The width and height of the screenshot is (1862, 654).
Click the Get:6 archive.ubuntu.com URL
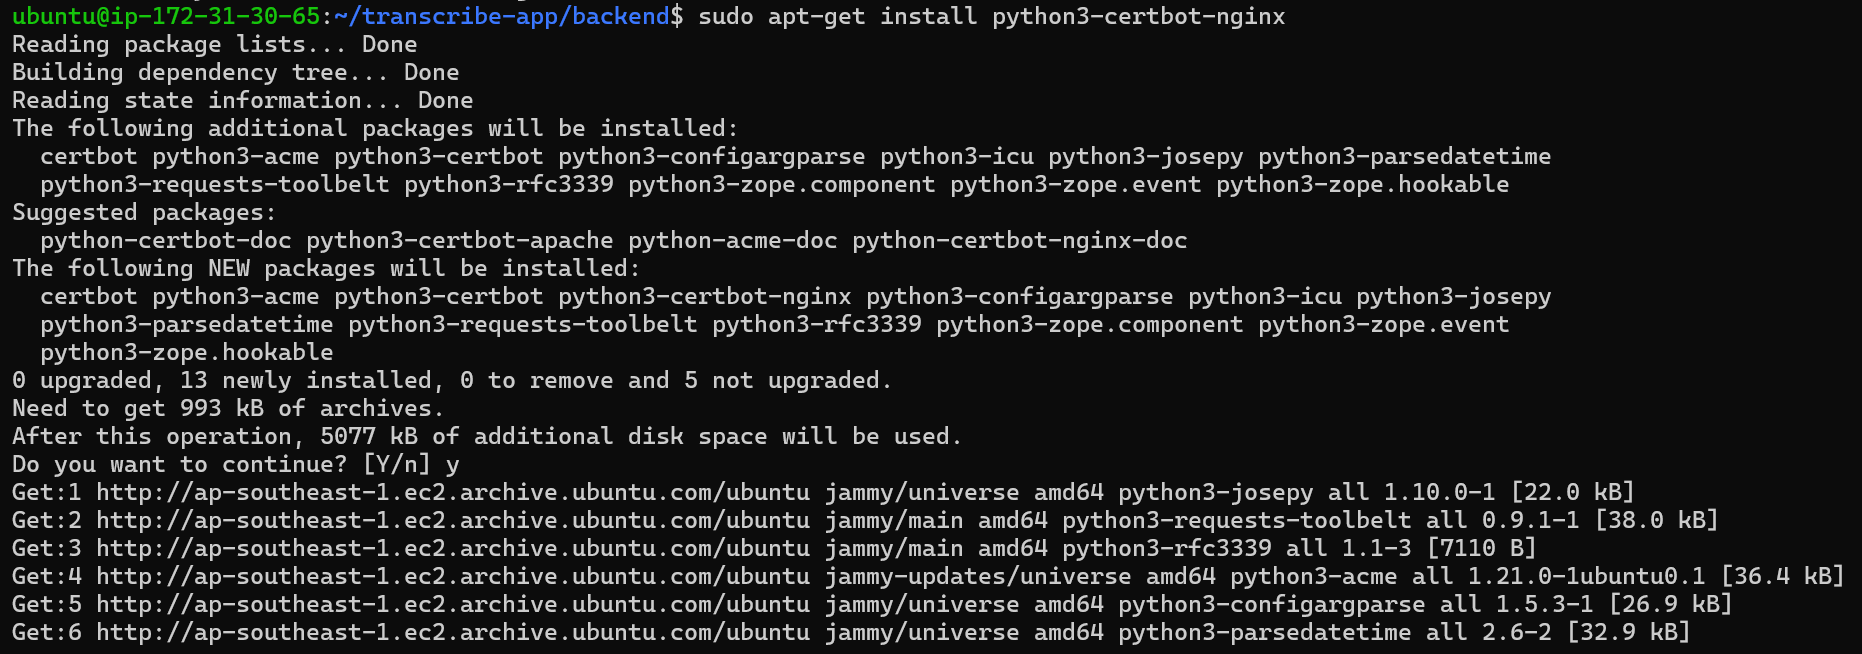pyautogui.click(x=453, y=632)
